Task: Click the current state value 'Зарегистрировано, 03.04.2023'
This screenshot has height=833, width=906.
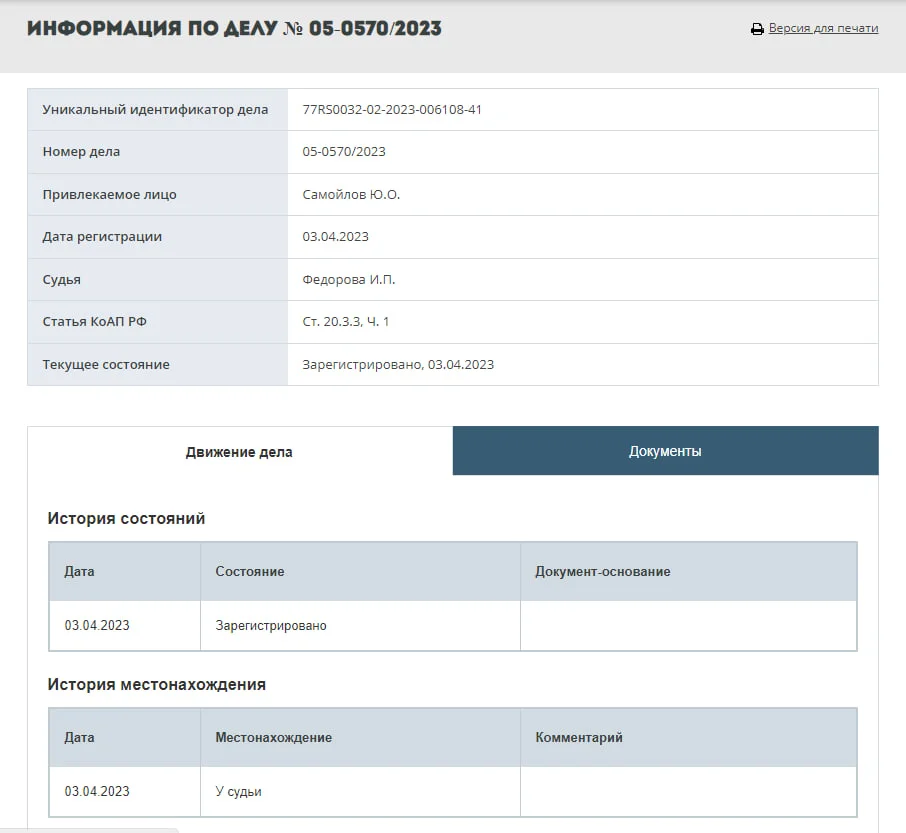Action: pyautogui.click(x=398, y=365)
